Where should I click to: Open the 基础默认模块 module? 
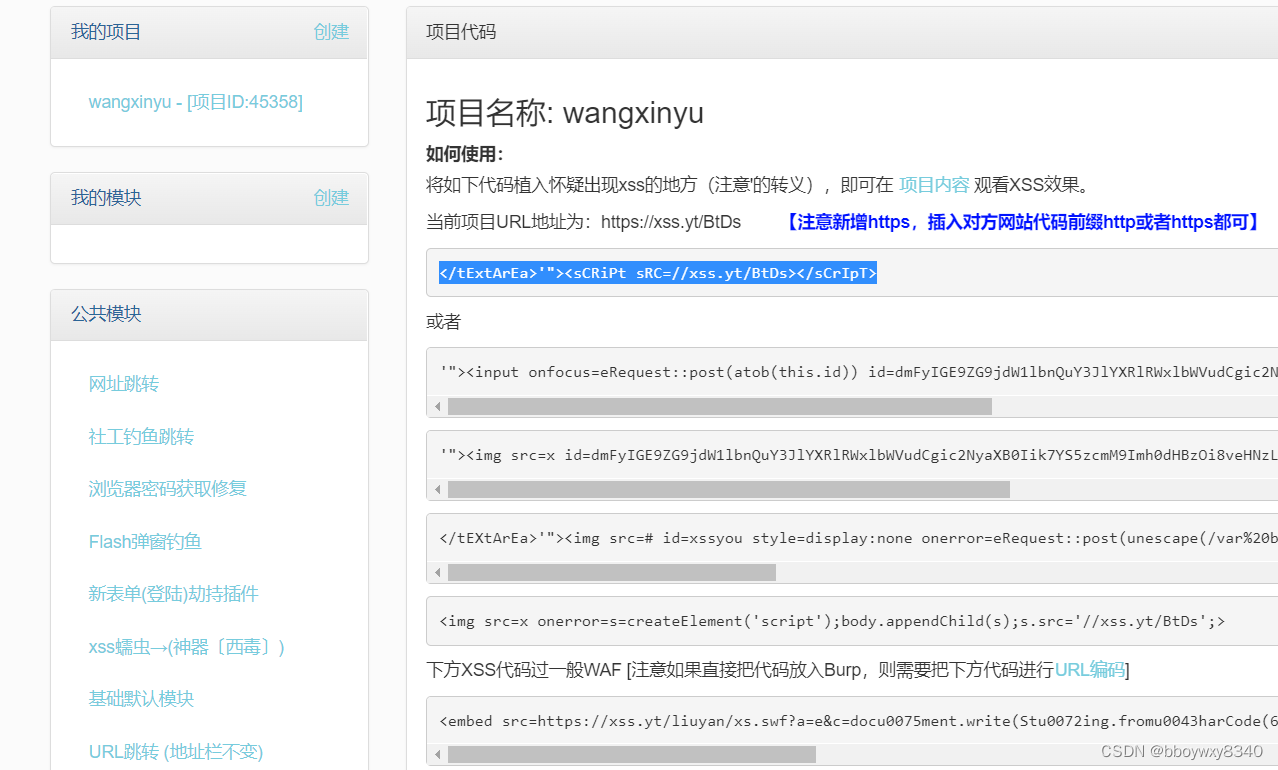[141, 699]
